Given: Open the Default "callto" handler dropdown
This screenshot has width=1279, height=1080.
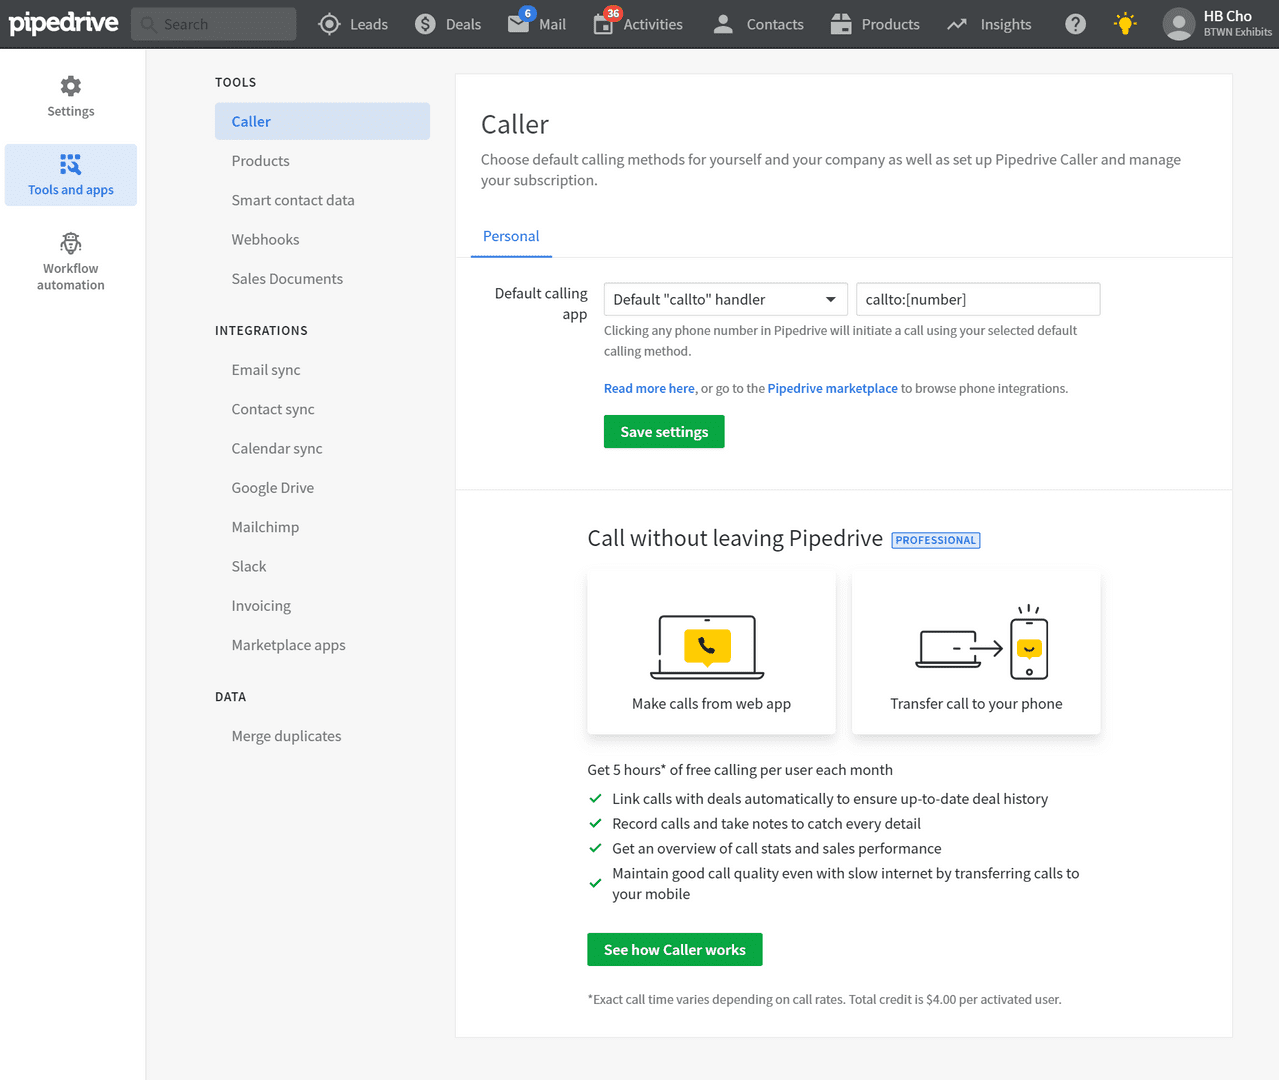Looking at the screenshot, I should tap(725, 299).
